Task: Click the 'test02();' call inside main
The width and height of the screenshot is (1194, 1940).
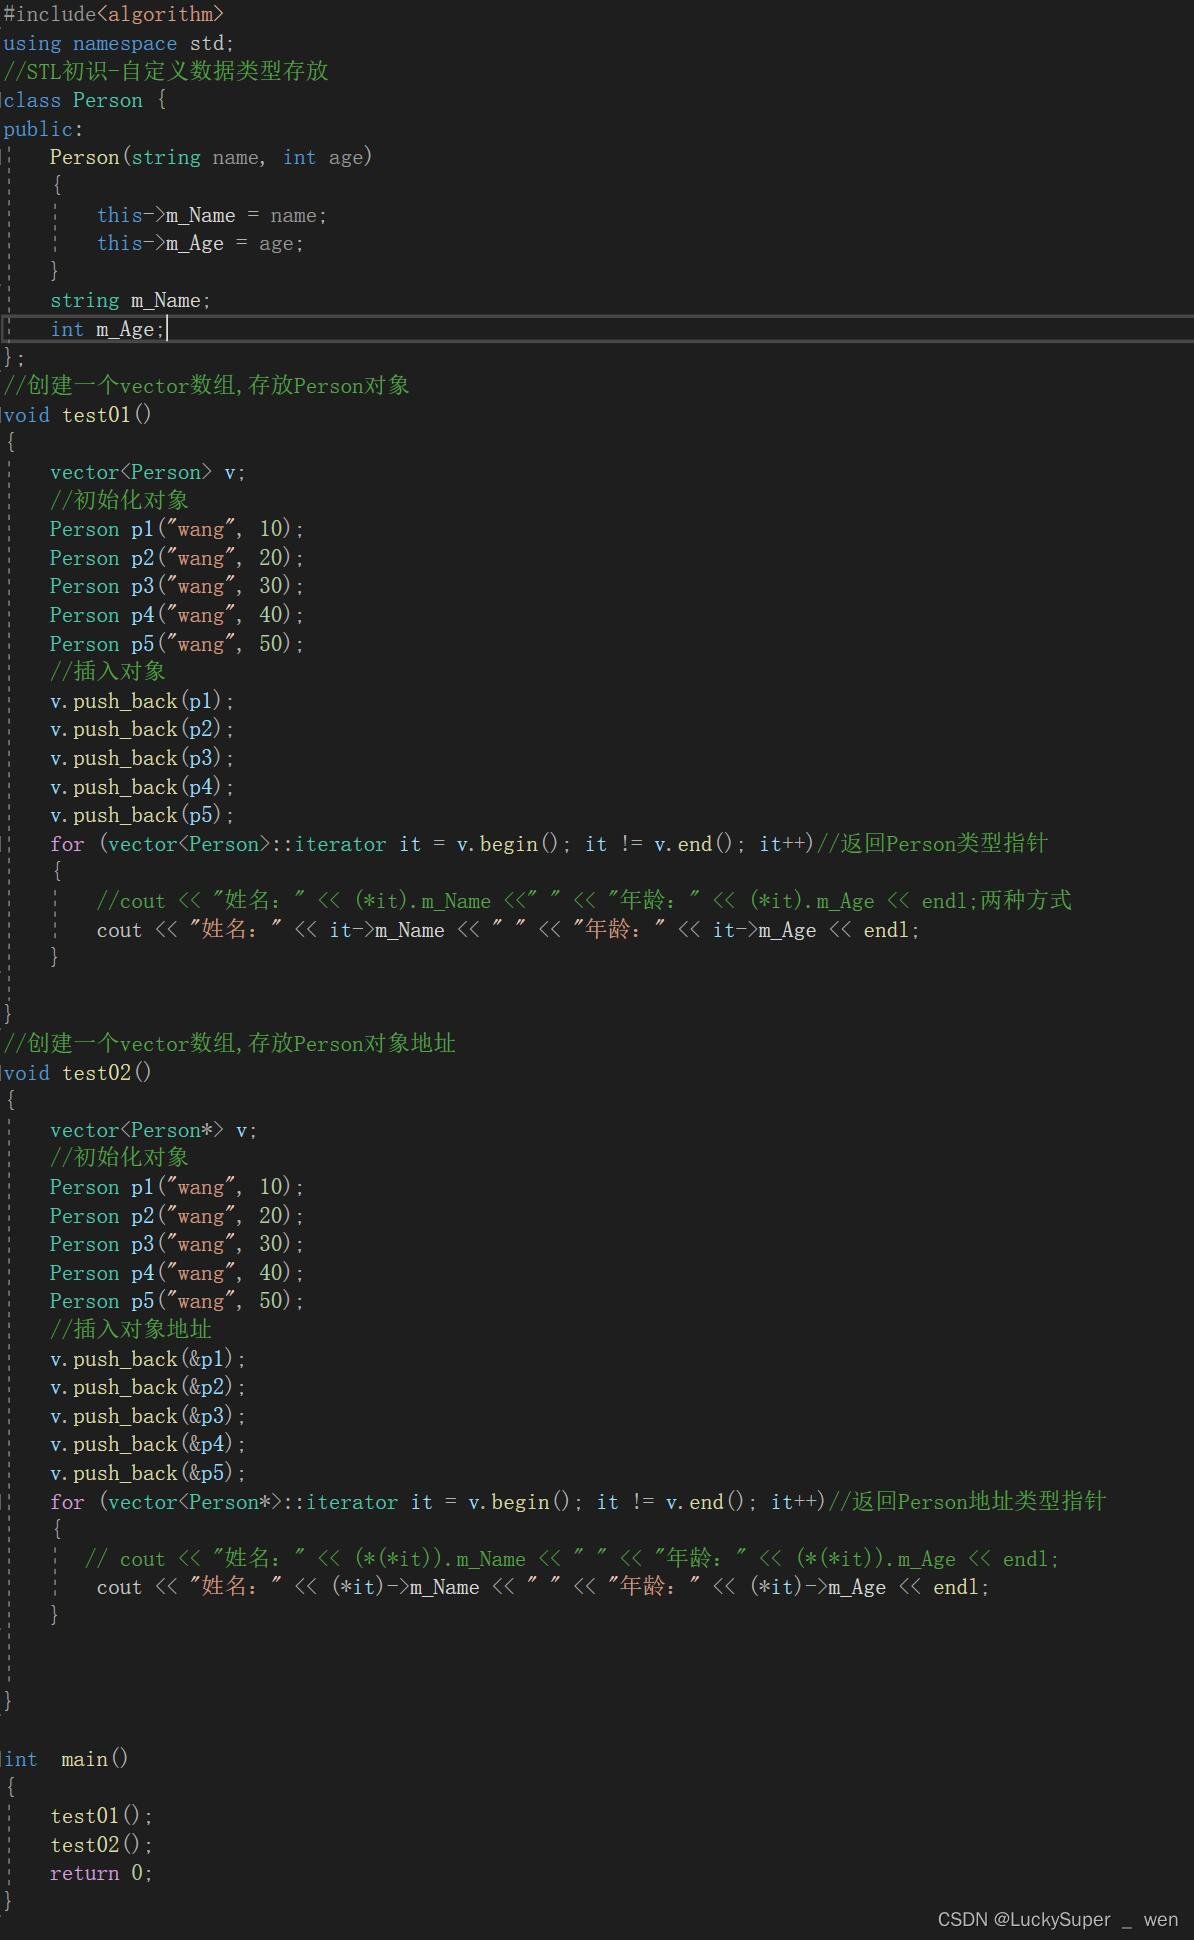Action: coord(101,1845)
